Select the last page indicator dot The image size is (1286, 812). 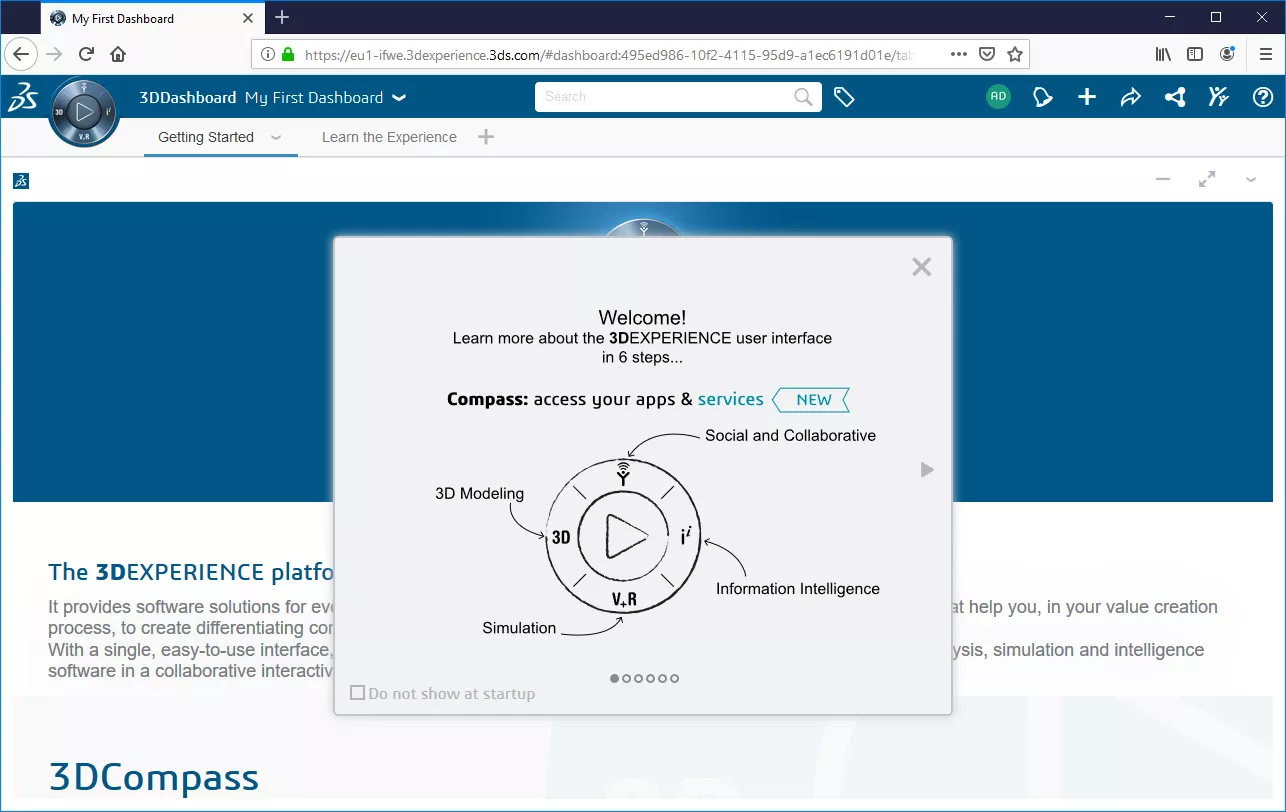675,678
